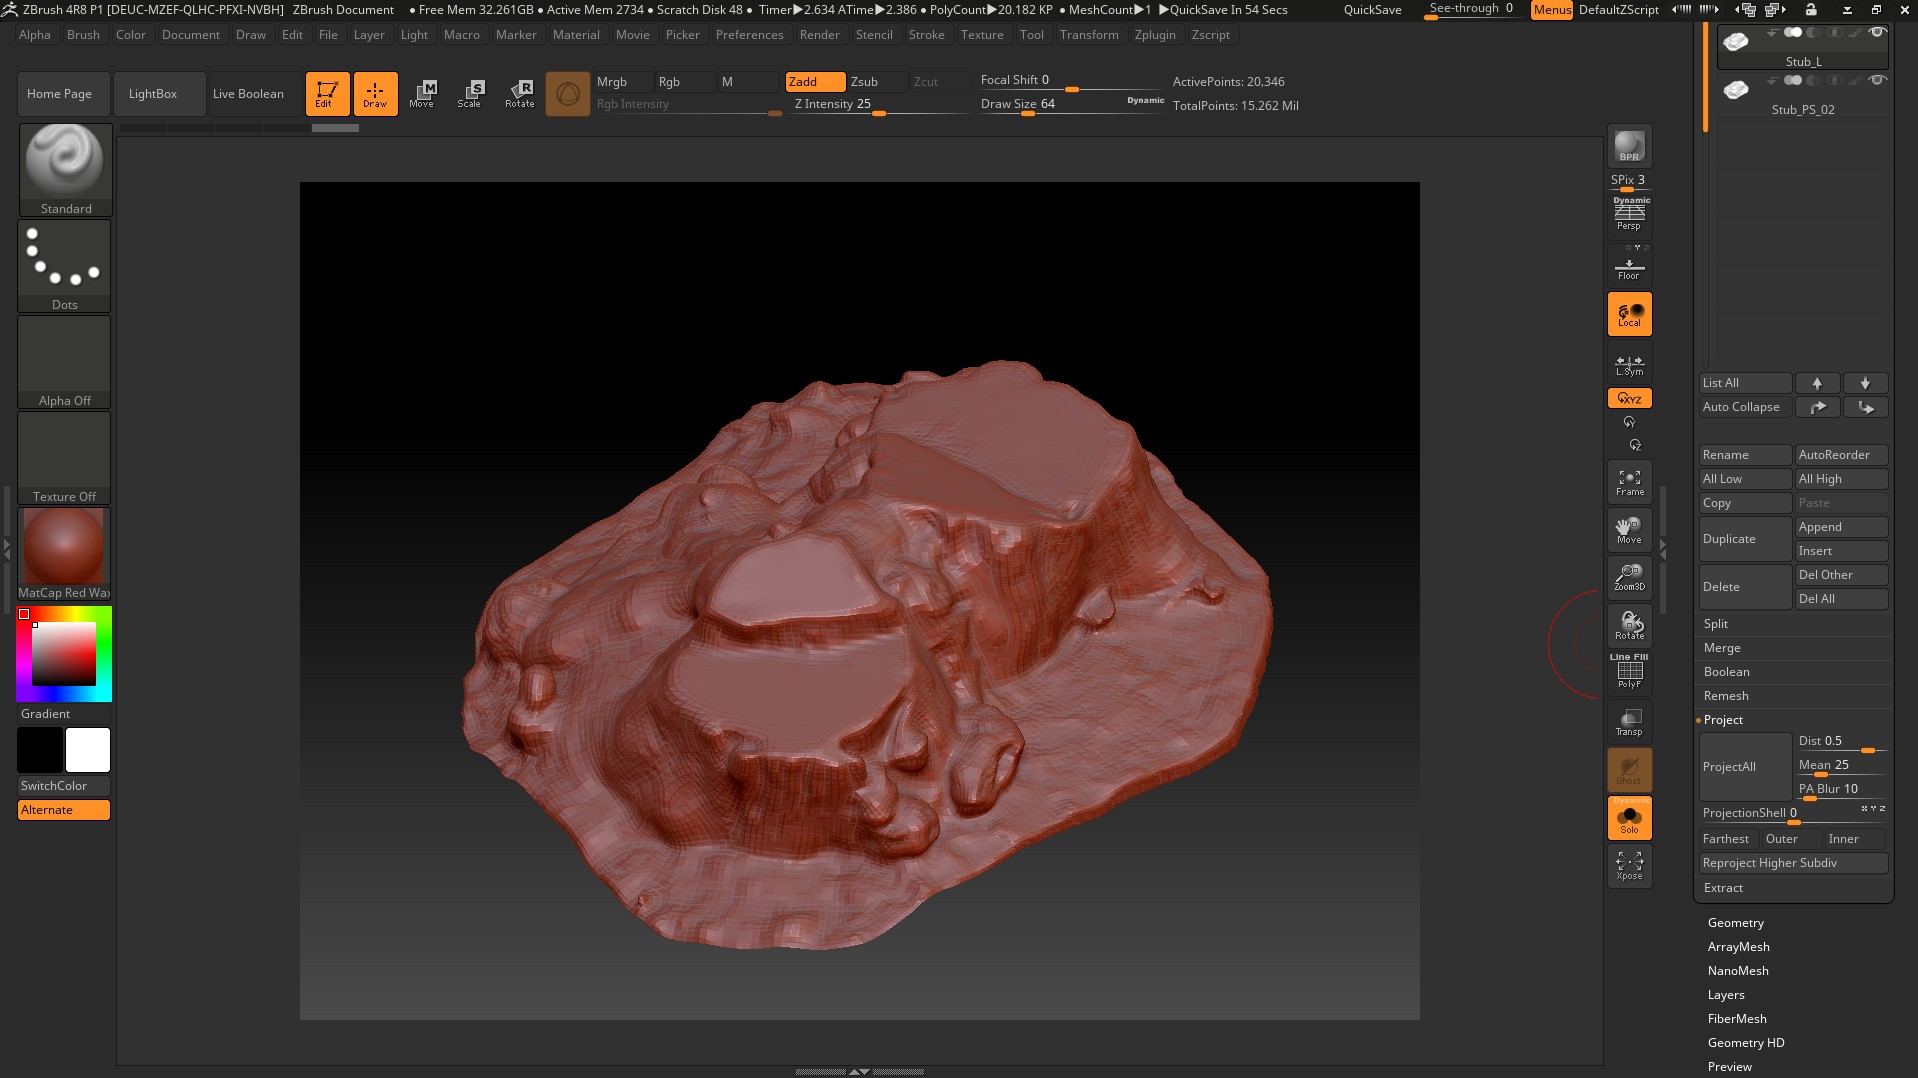Click the Xpose icon
The height and width of the screenshot is (1078, 1918).
(1629, 865)
